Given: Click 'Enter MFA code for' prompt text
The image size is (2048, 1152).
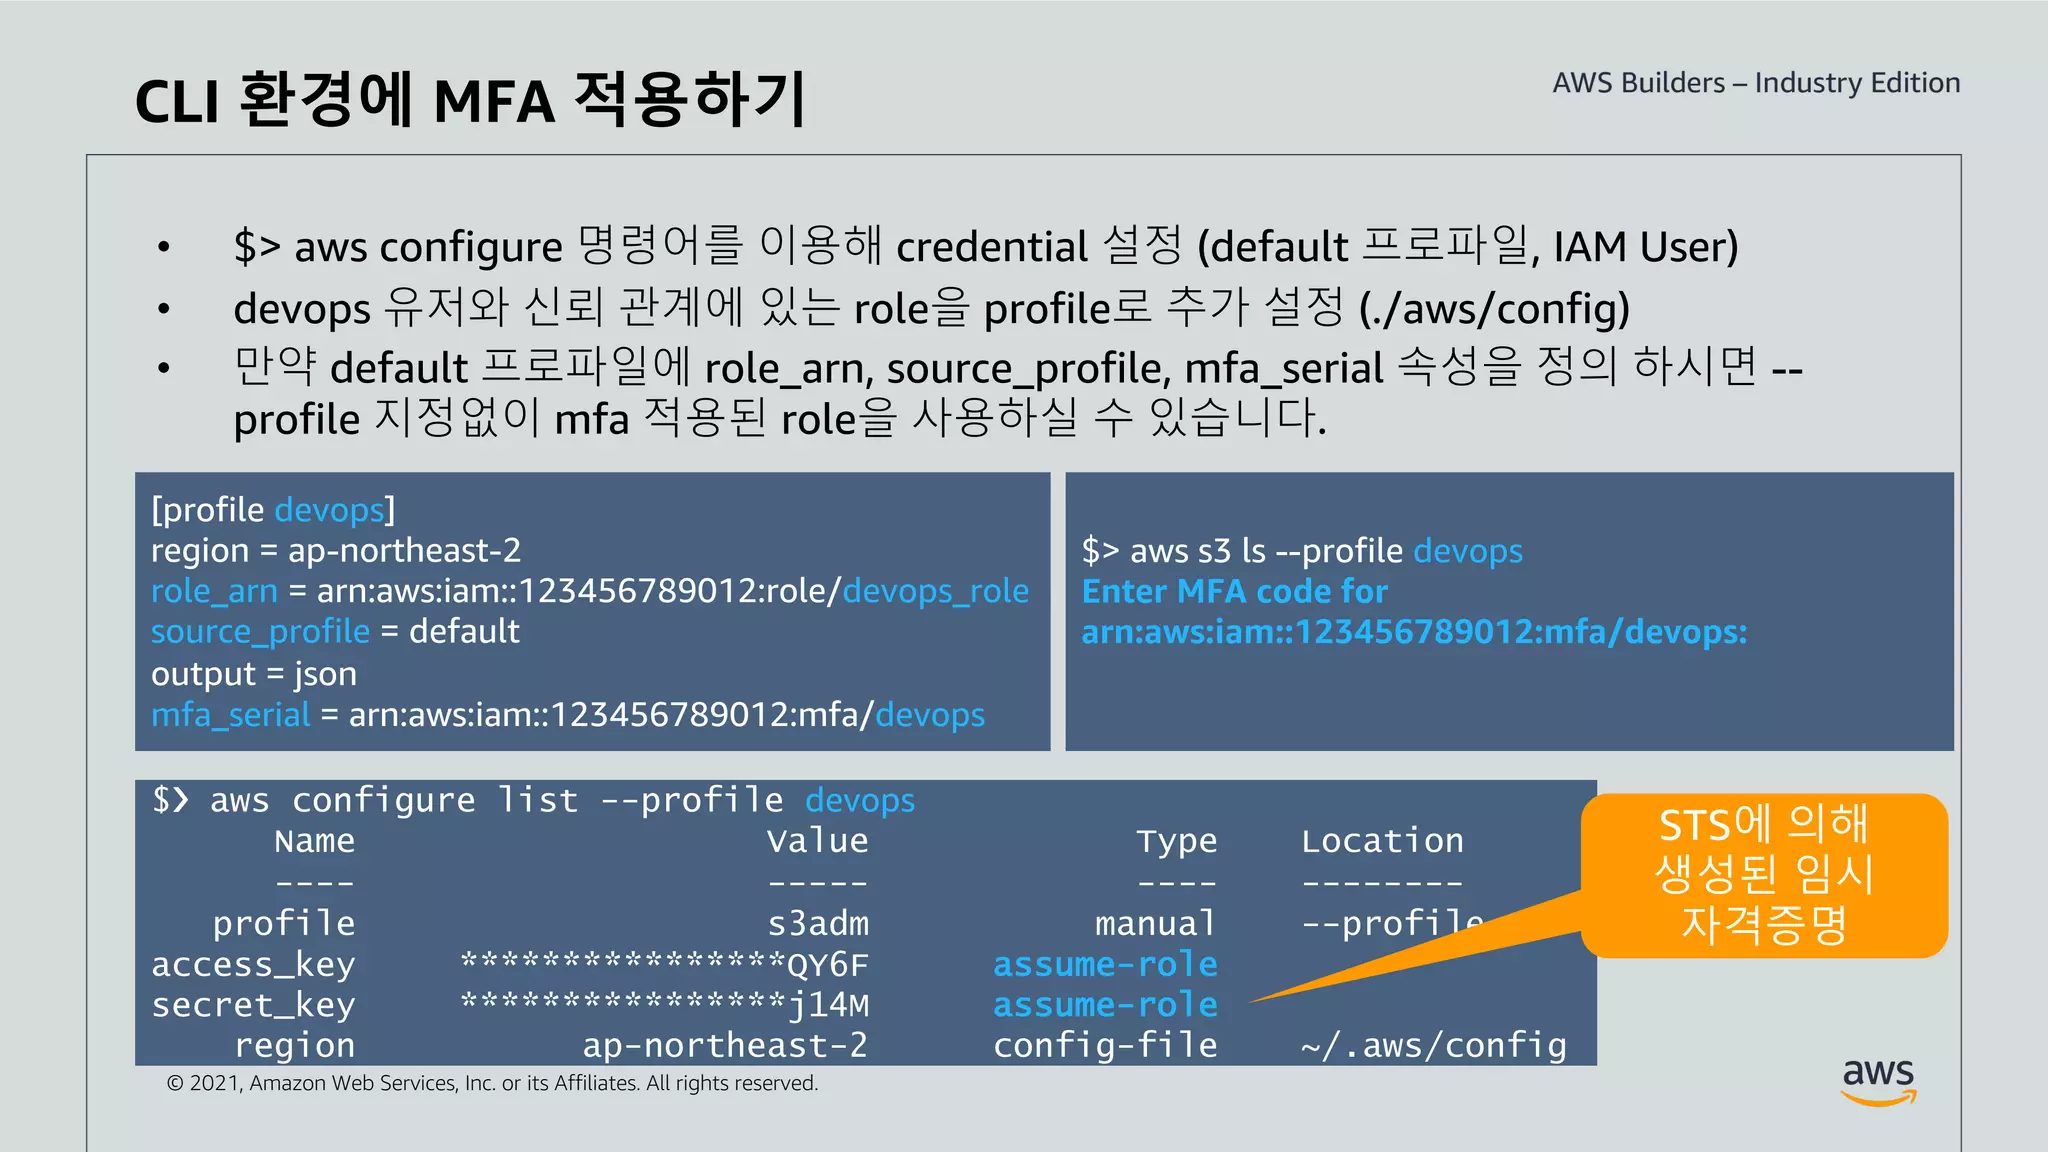Looking at the screenshot, I should pos(1234,591).
